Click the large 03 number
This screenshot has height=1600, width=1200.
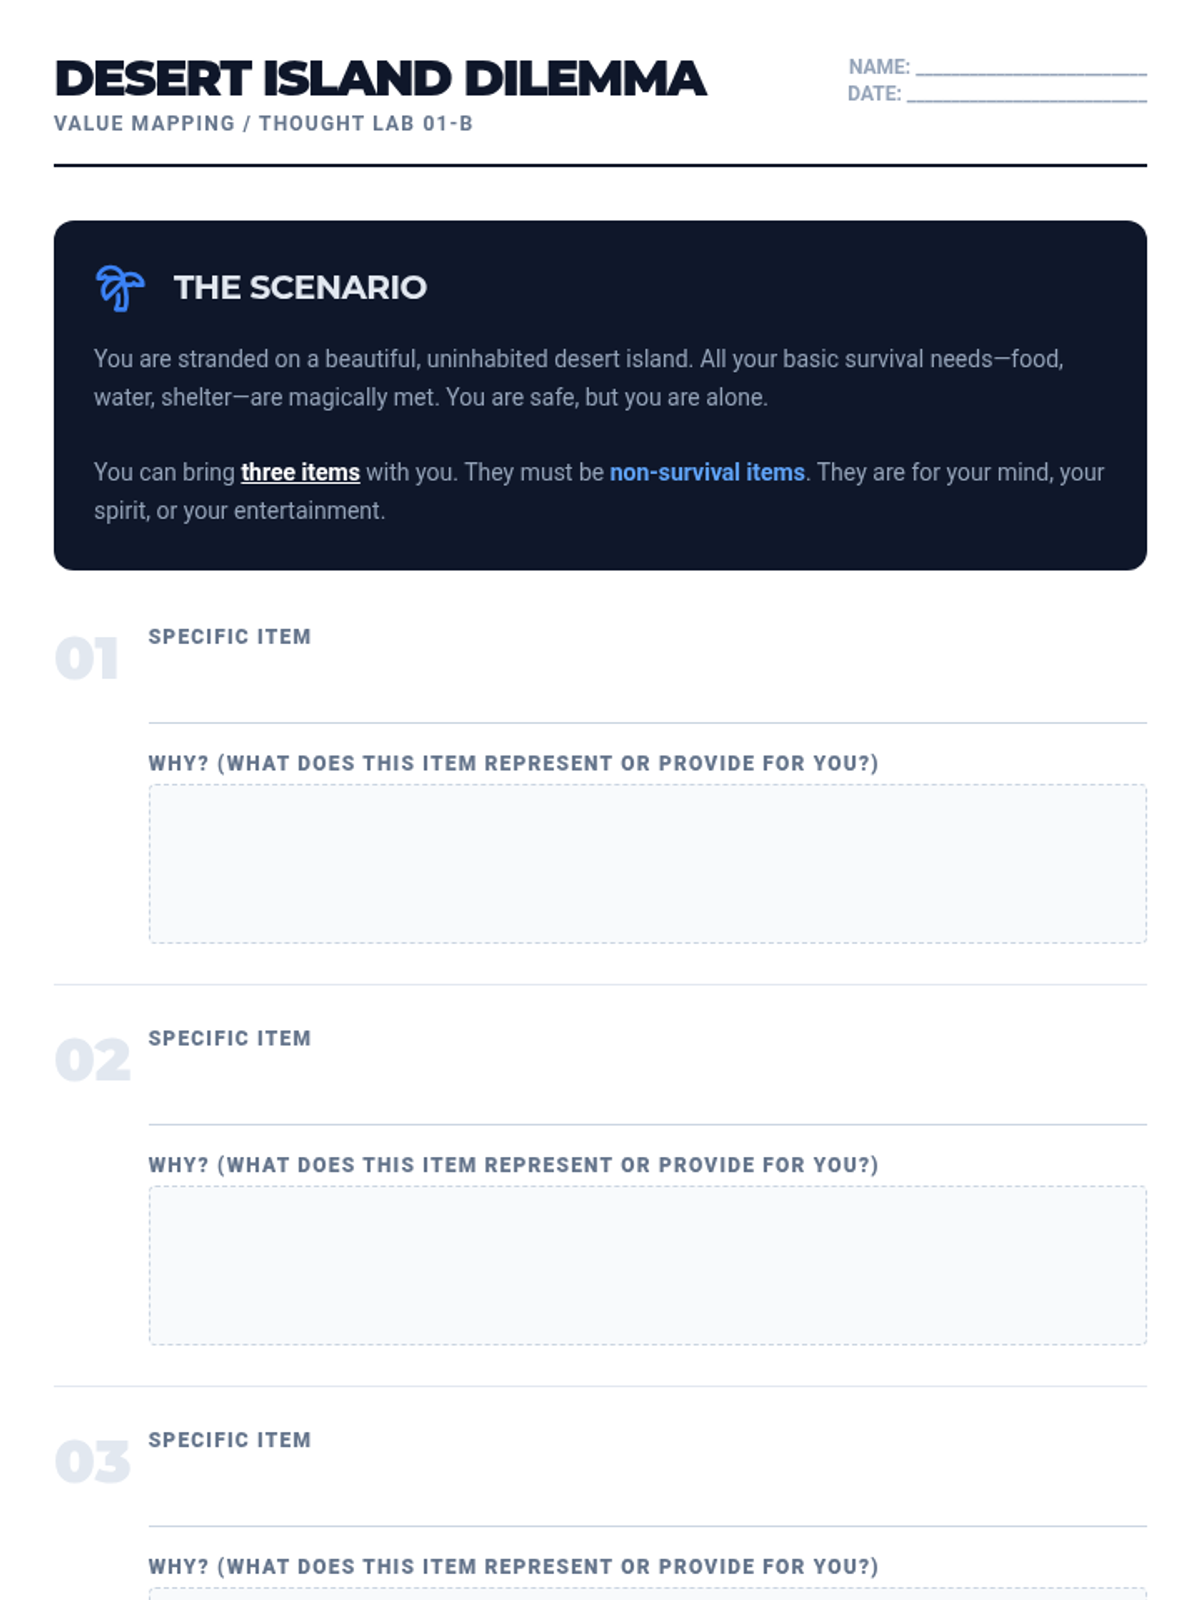tap(92, 1463)
